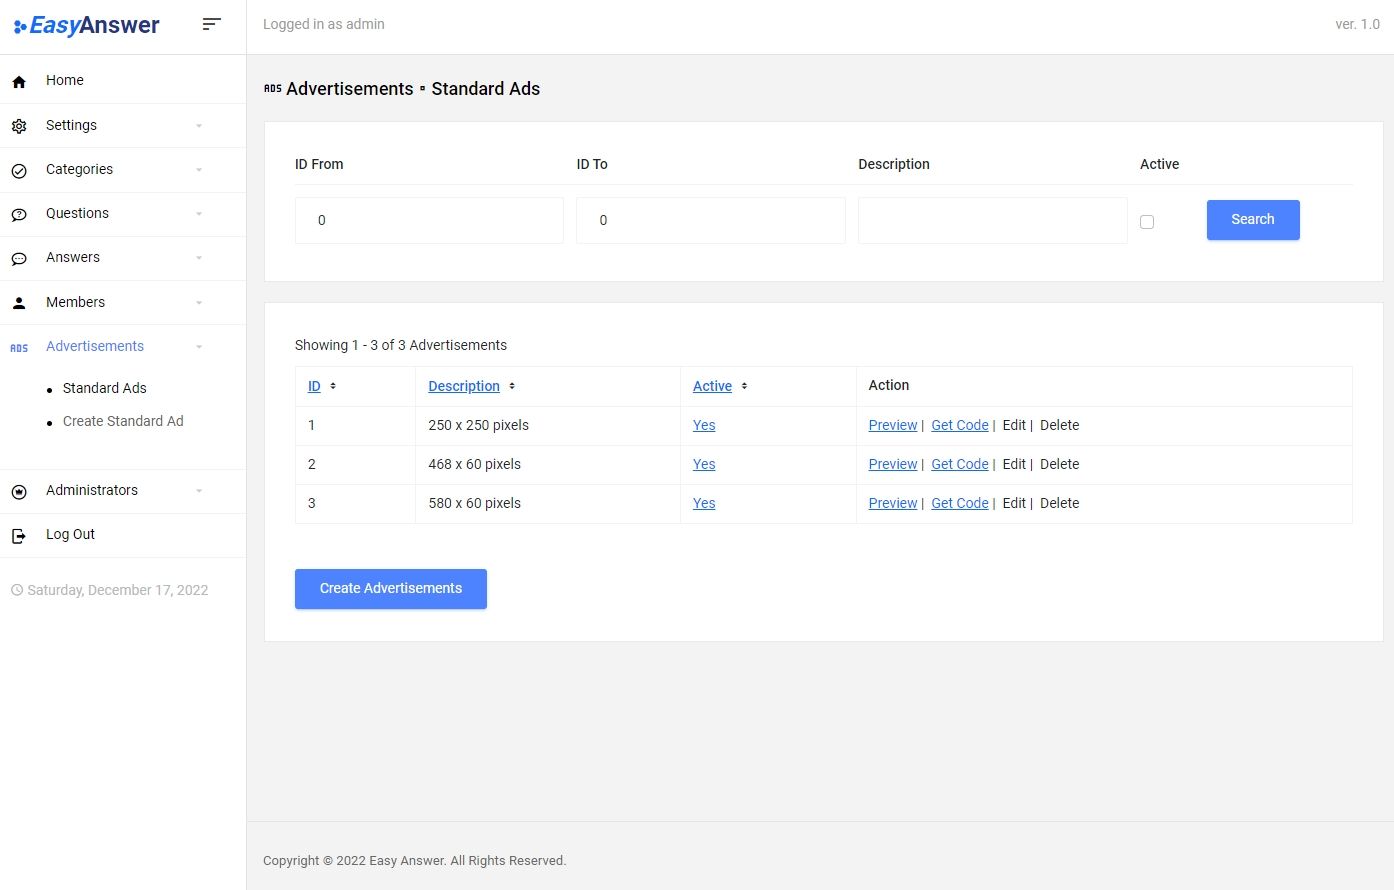Click Create Advertisements button
Viewport: 1394px width, 890px height.
pyautogui.click(x=390, y=589)
